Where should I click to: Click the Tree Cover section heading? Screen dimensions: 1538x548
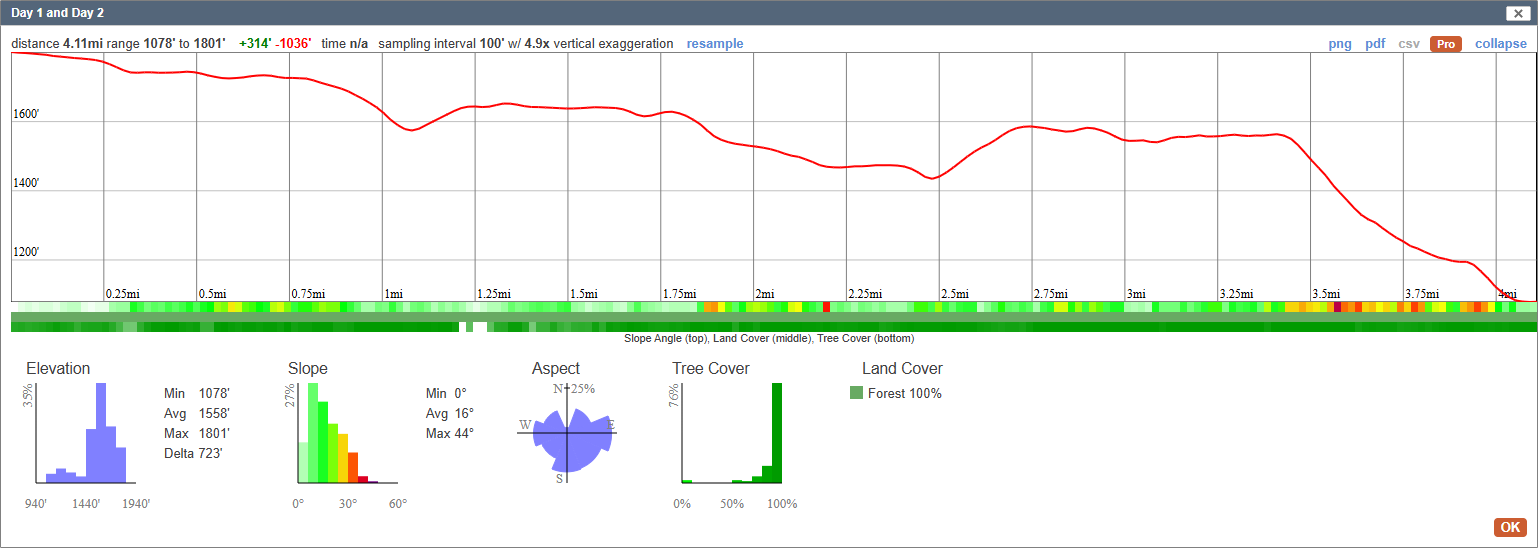point(711,368)
